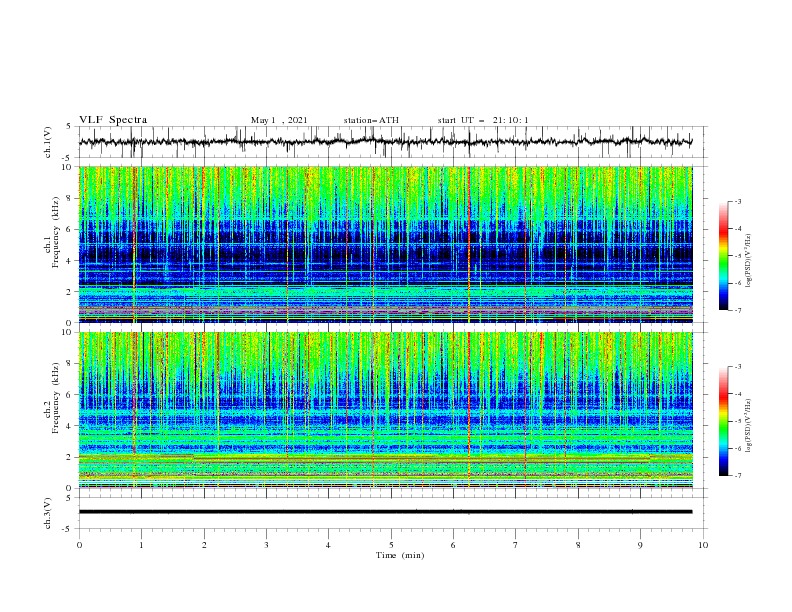Click the red vertical burst in ch.1 spectrogram
The height and width of the screenshot is (612, 792).
pyautogui.click(x=469, y=244)
